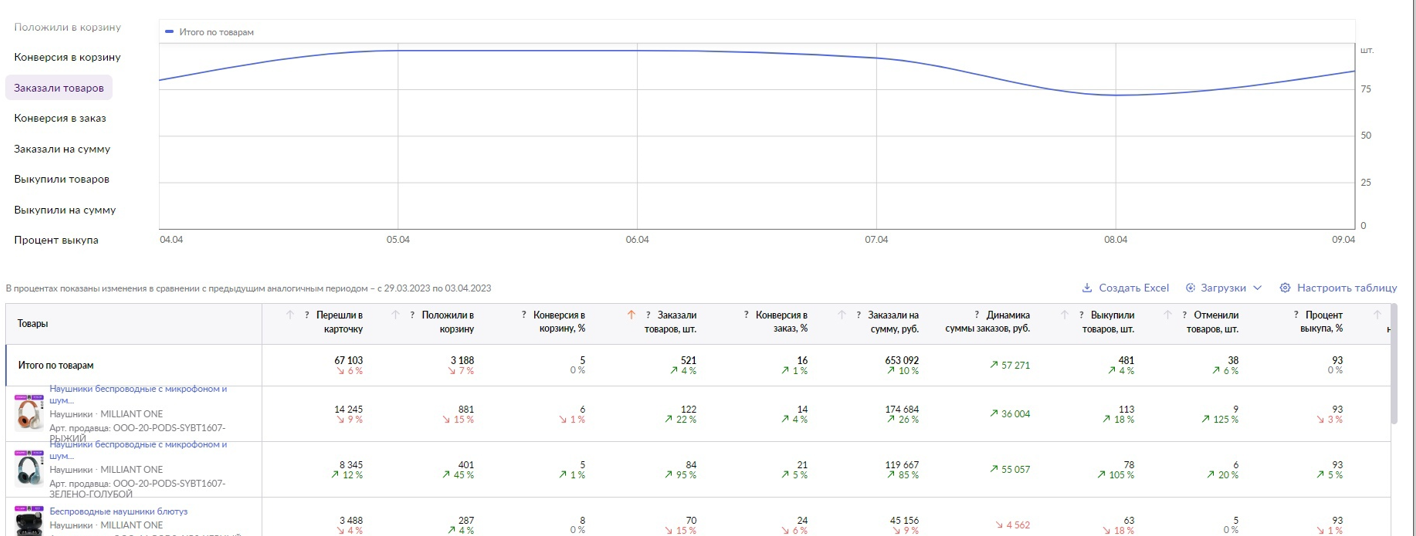Click chart point at 07.04
Image resolution: width=1416 pixels, height=536 pixels.
tap(876, 57)
